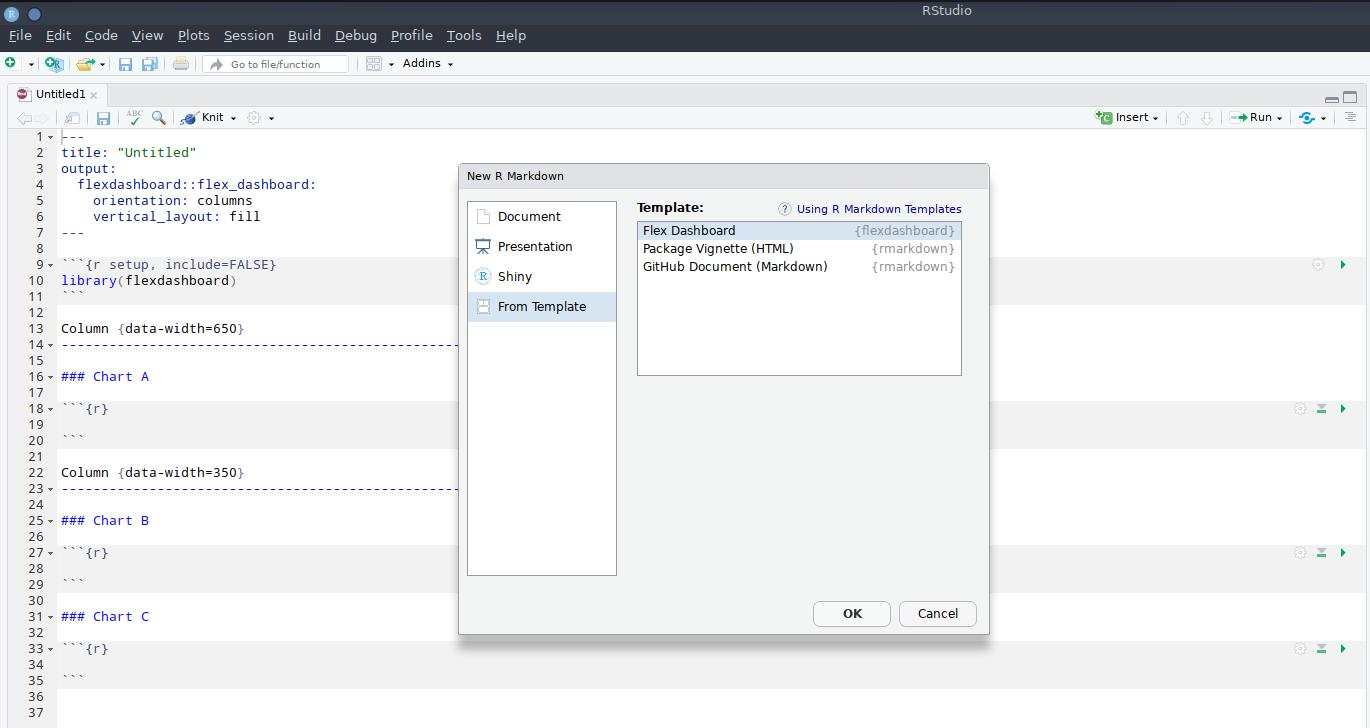This screenshot has width=1370, height=728.
Task: Focus the Go to file/function field
Action: coord(275,64)
